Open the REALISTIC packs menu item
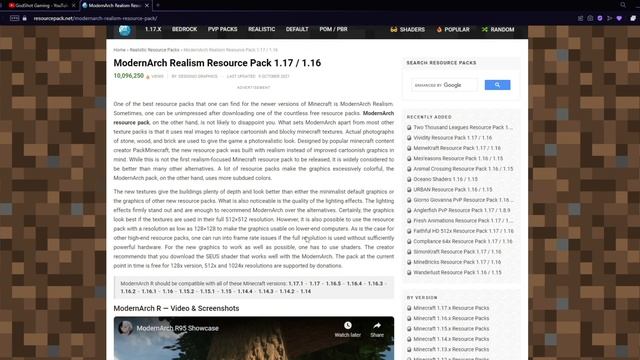This screenshot has width=640, height=360. [262, 29]
